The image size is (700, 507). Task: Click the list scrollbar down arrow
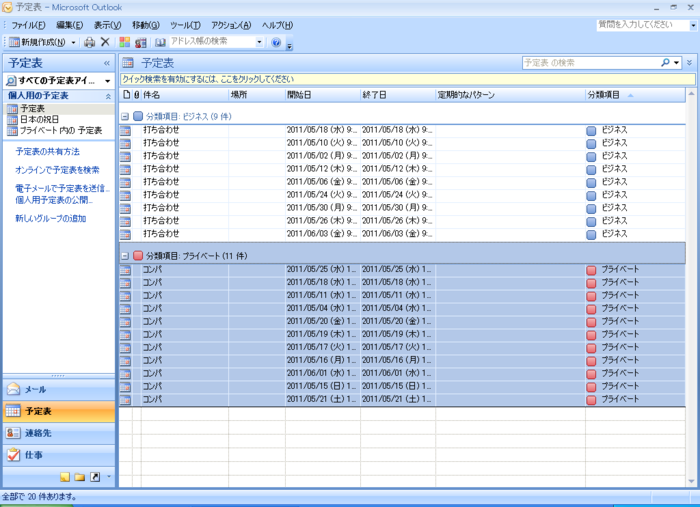691,481
